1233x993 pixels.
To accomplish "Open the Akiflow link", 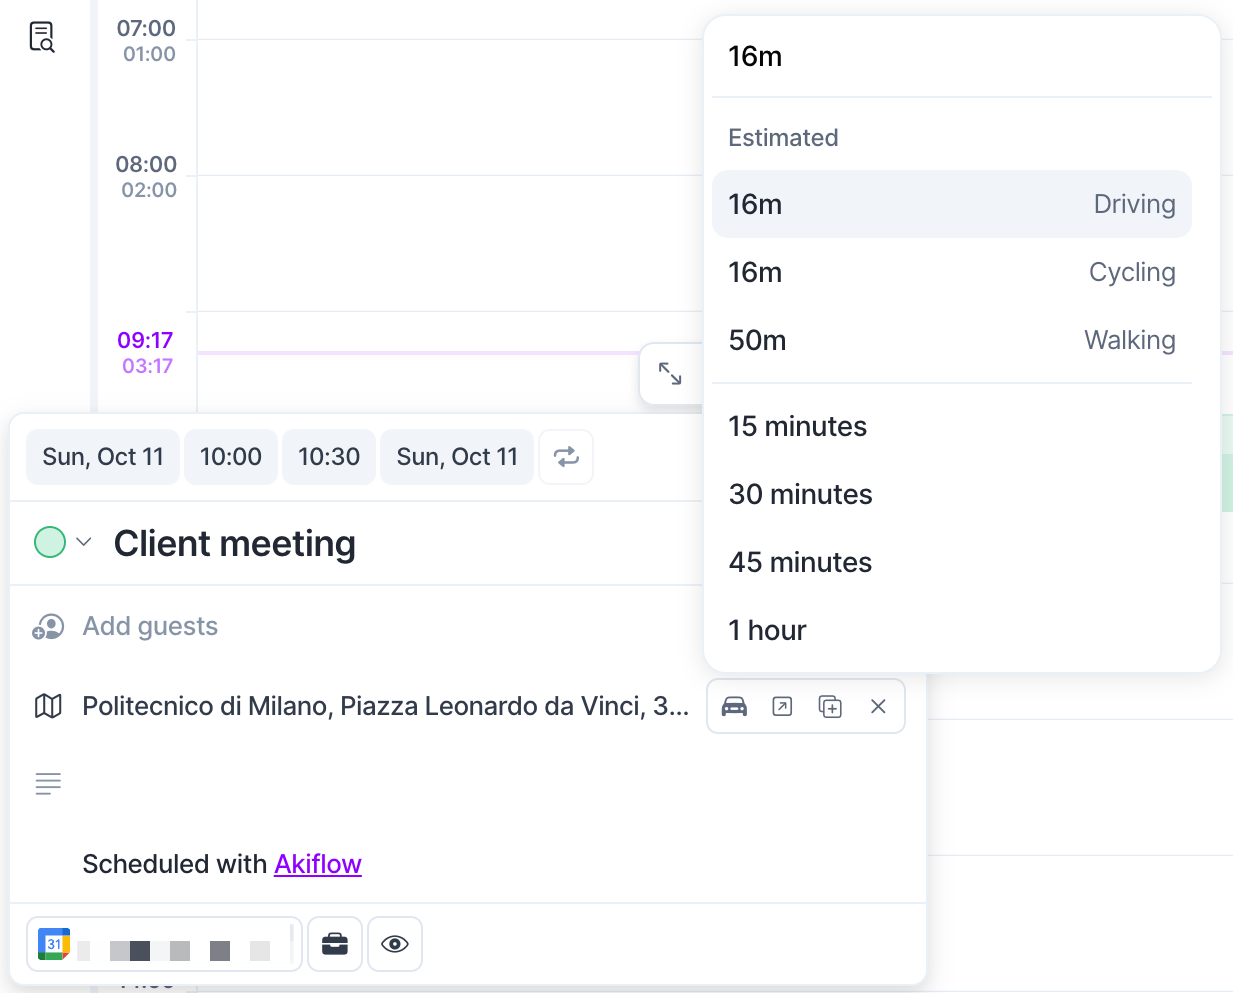I will 318,864.
